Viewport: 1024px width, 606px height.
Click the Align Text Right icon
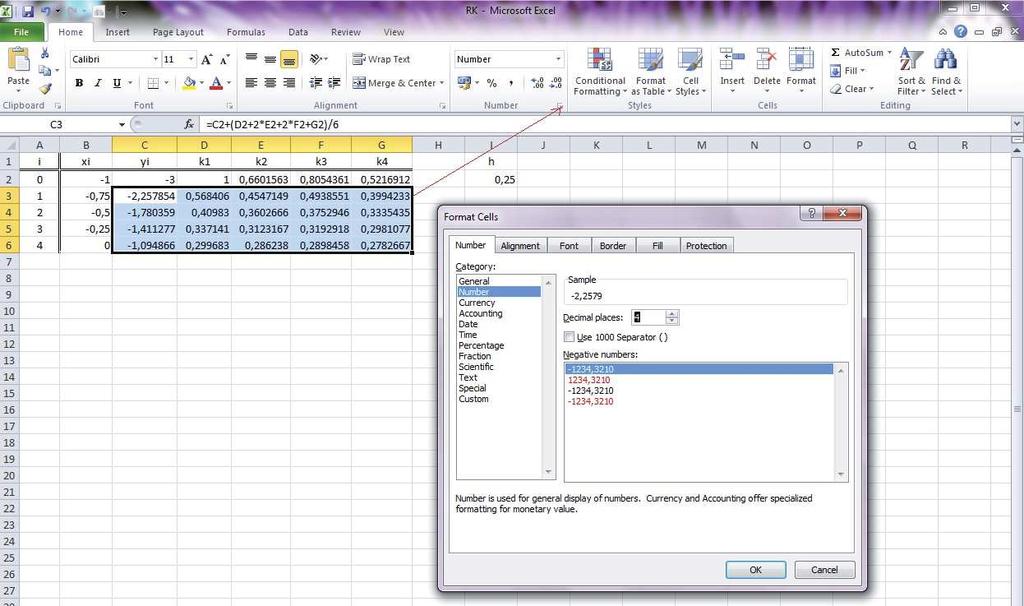(289, 83)
